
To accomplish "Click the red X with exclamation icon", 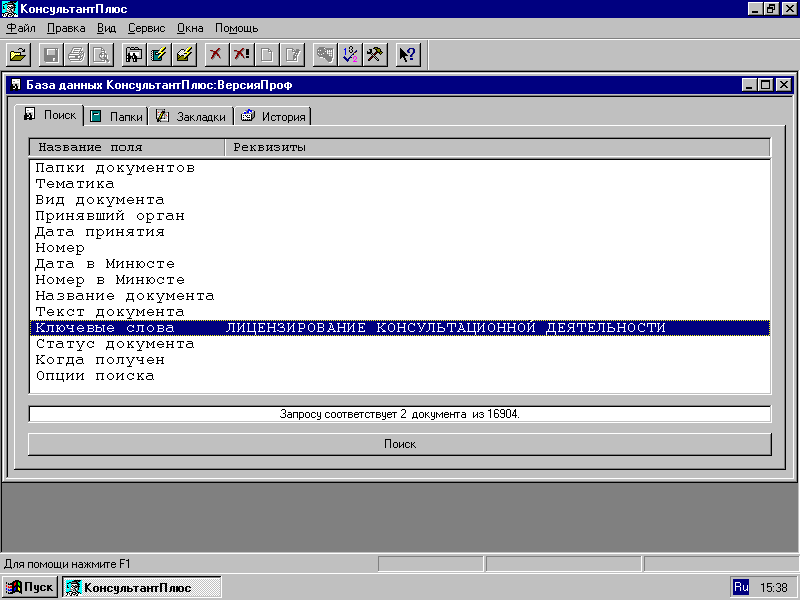I will pyautogui.click(x=242, y=55).
